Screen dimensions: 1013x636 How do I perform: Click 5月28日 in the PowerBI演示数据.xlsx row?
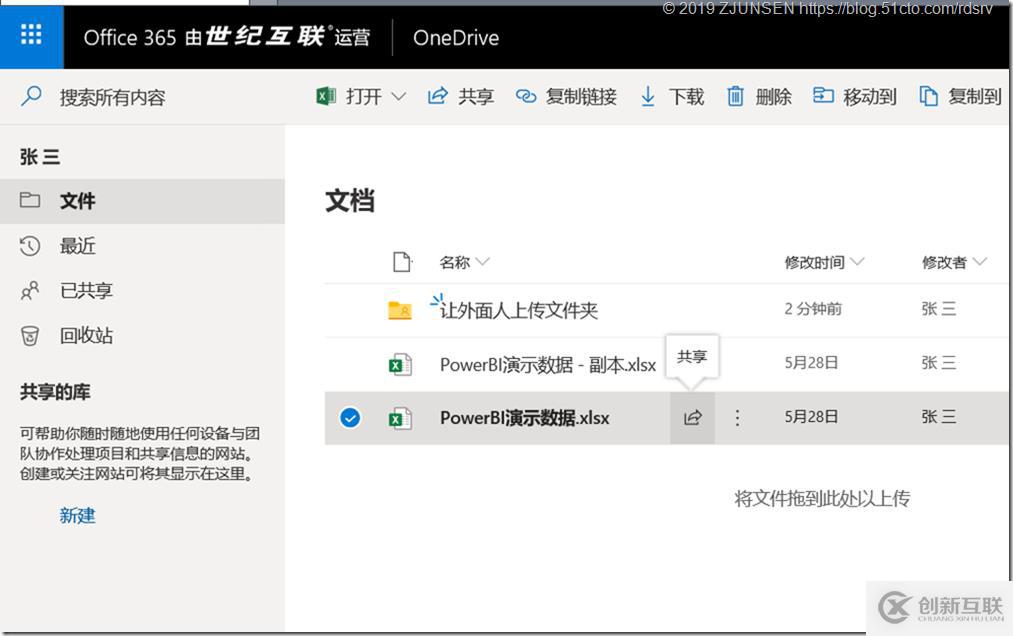(811, 417)
